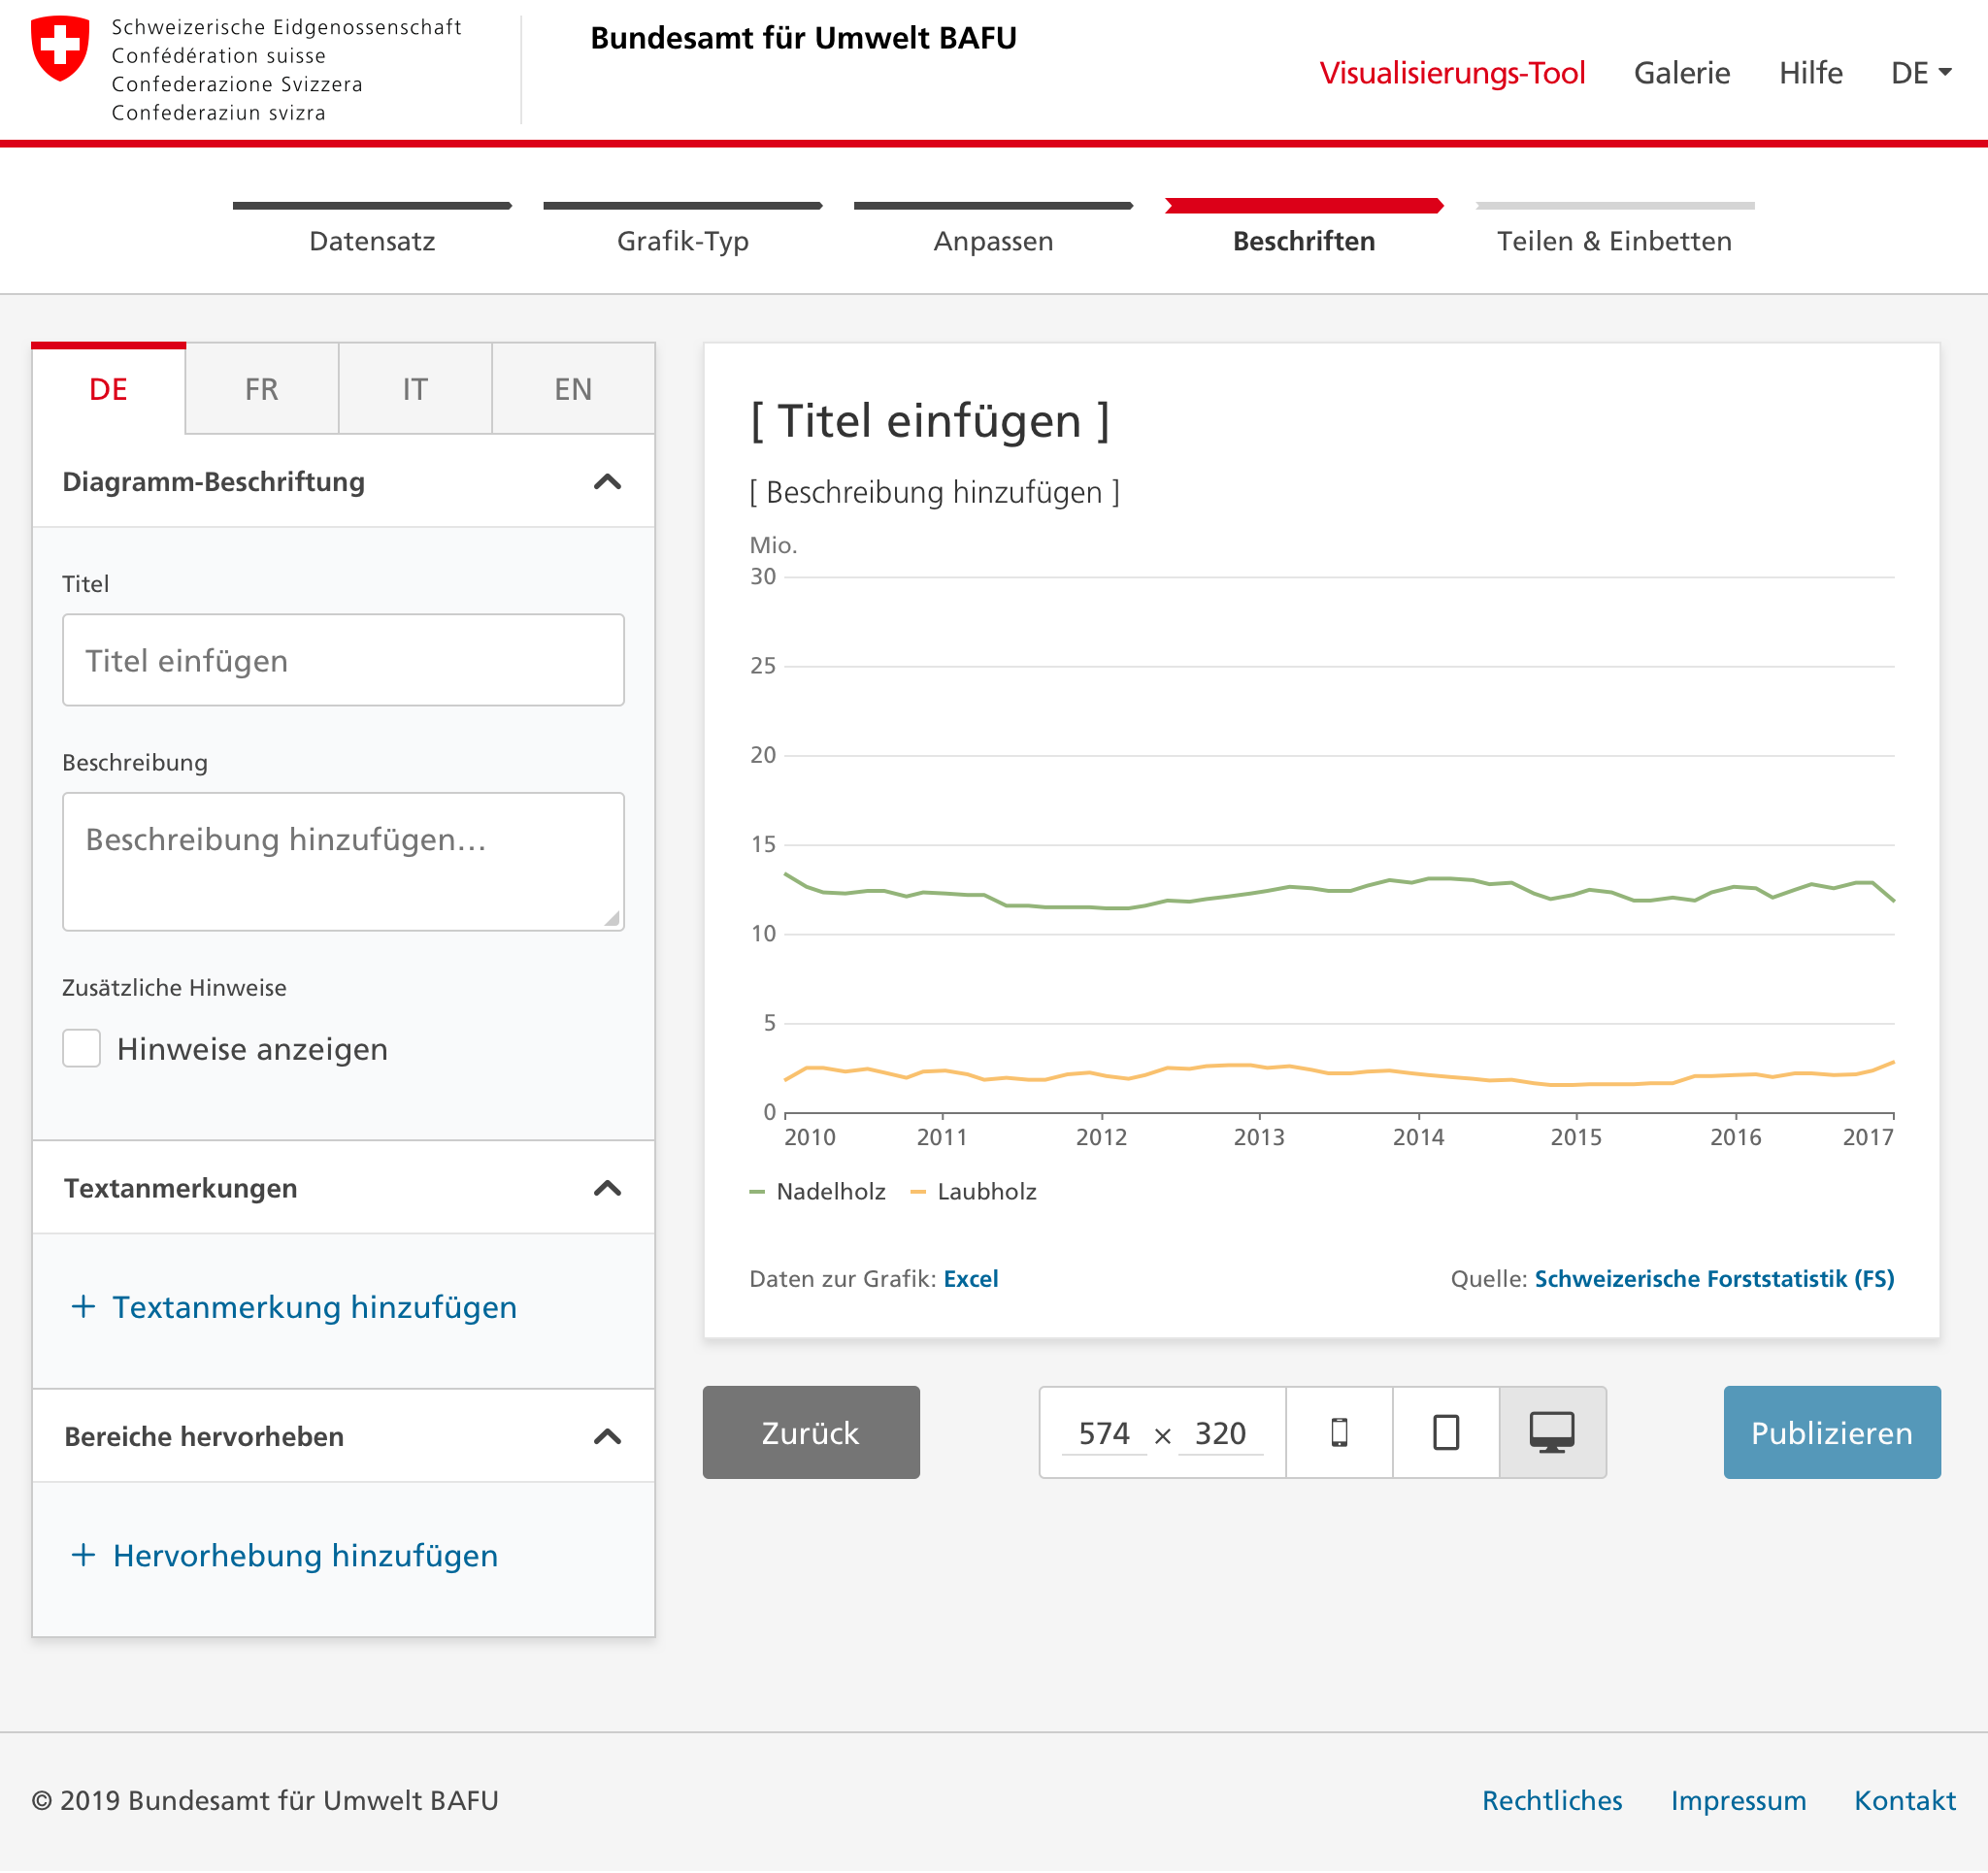This screenshot has width=1988, height=1873.
Task: Switch to the EN language tab
Action: point(573,389)
